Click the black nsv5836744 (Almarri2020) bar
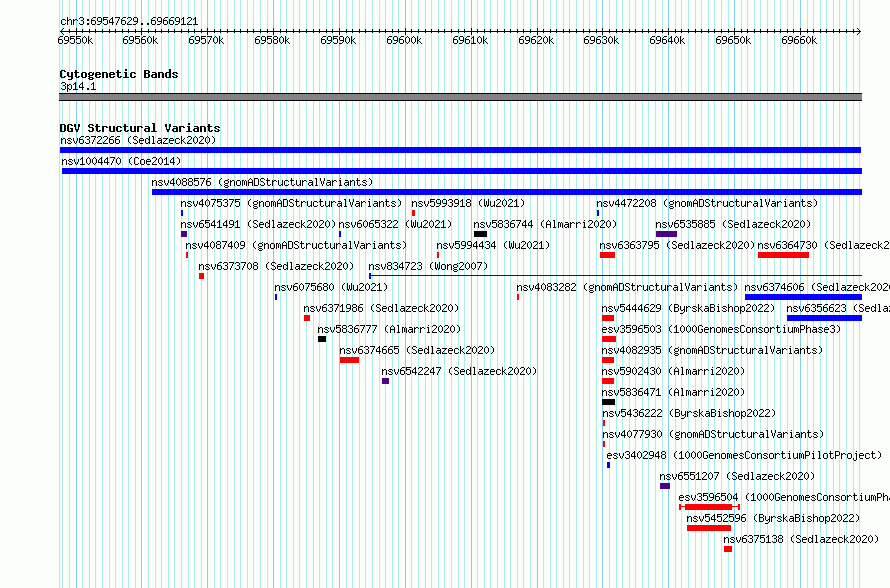This screenshot has height=588, width=890. [x=480, y=234]
